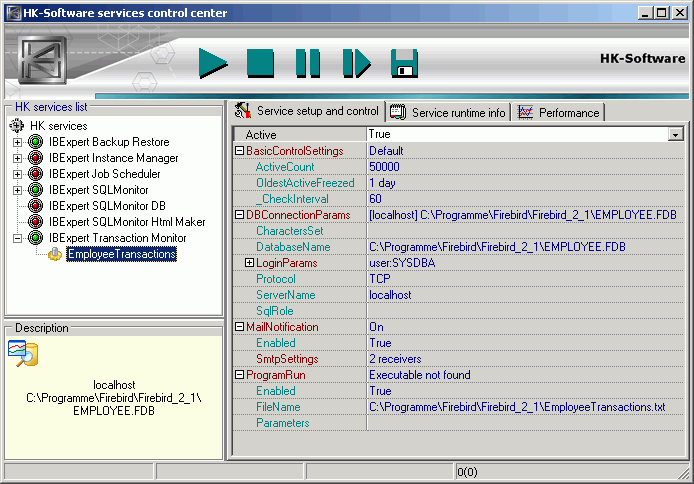The height and width of the screenshot is (484, 694).
Task: Expand IBExpert Job Scheduler node
Action: pyautogui.click(x=17, y=174)
